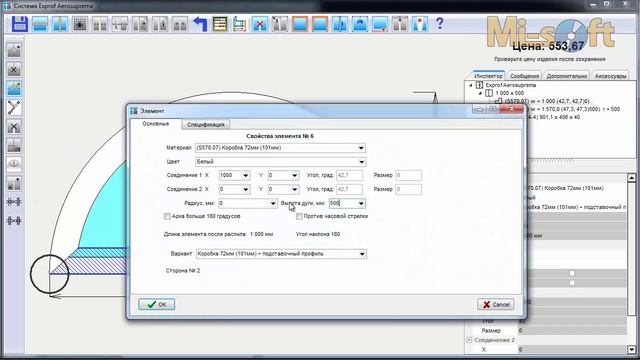640x360 pixels.
Task: Click the dimensioned frame icon next to abacus
Action: [x=240, y=24]
